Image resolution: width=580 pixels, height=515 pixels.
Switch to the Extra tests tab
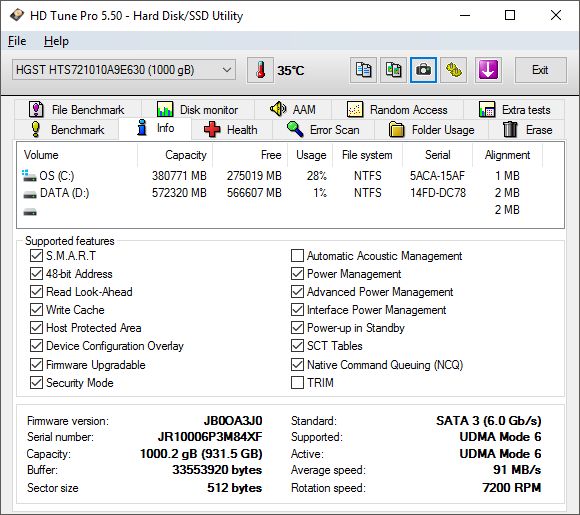(514, 110)
